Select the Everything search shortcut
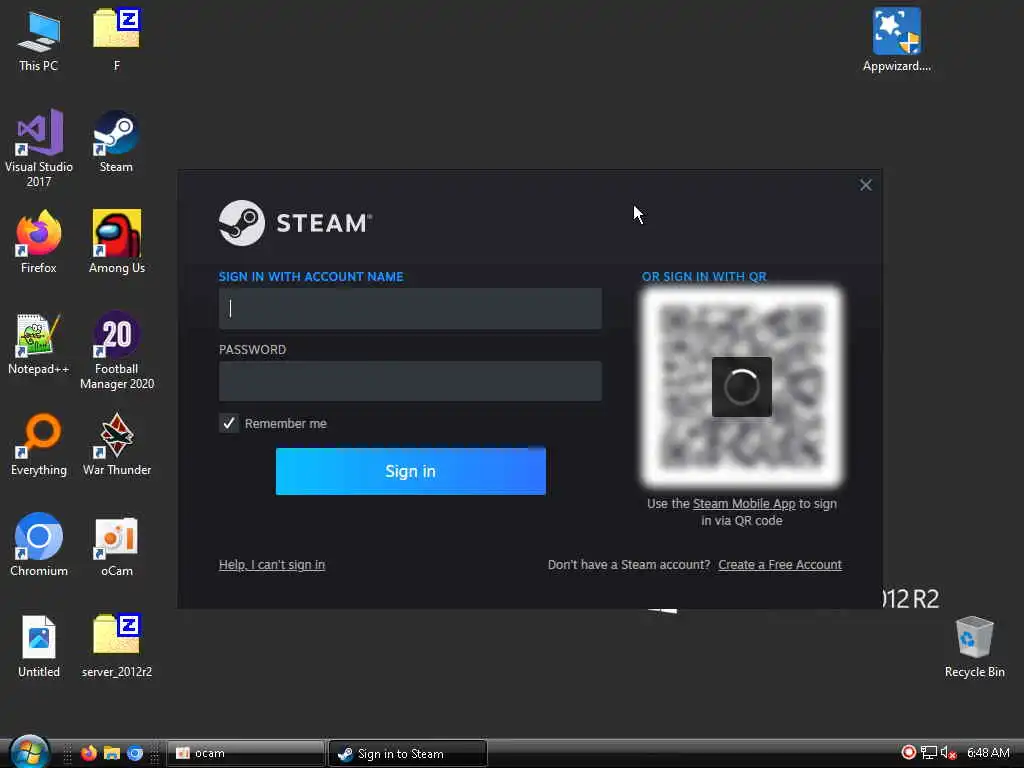 coord(39,444)
